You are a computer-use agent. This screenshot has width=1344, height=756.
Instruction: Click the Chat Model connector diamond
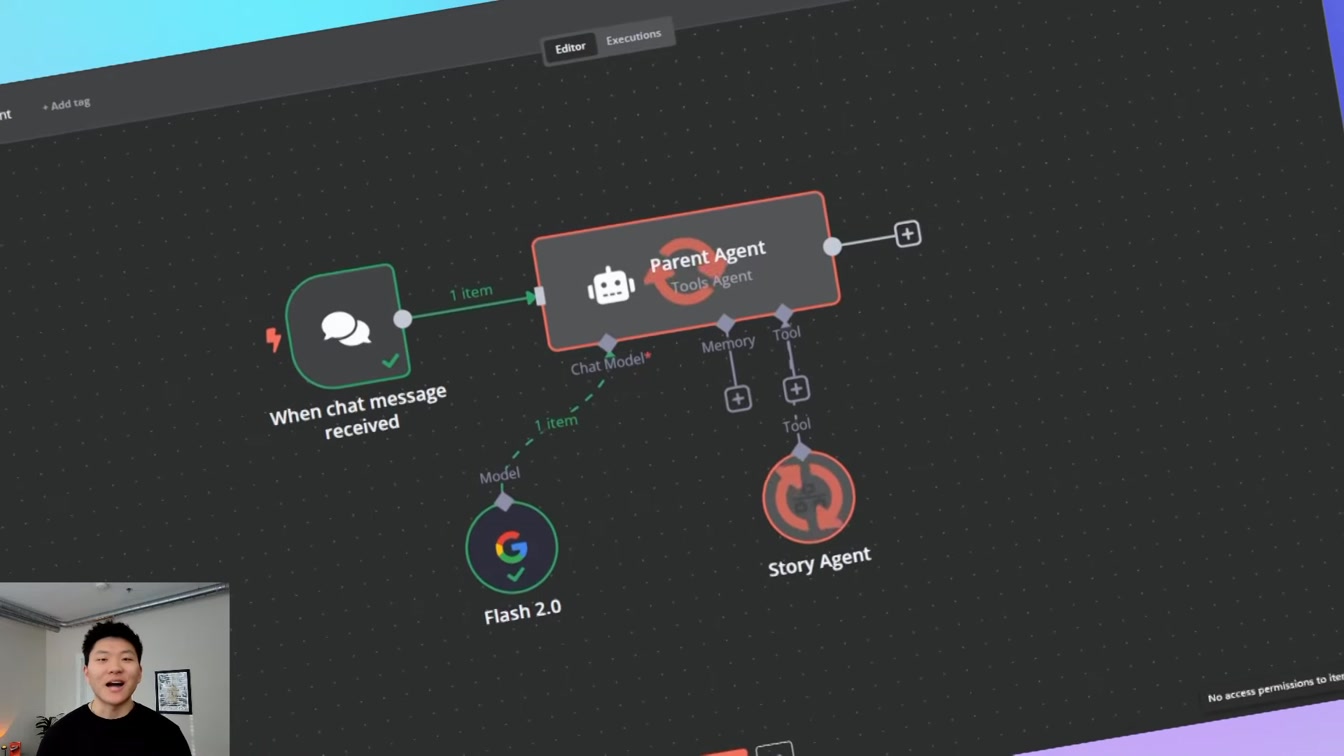point(608,344)
